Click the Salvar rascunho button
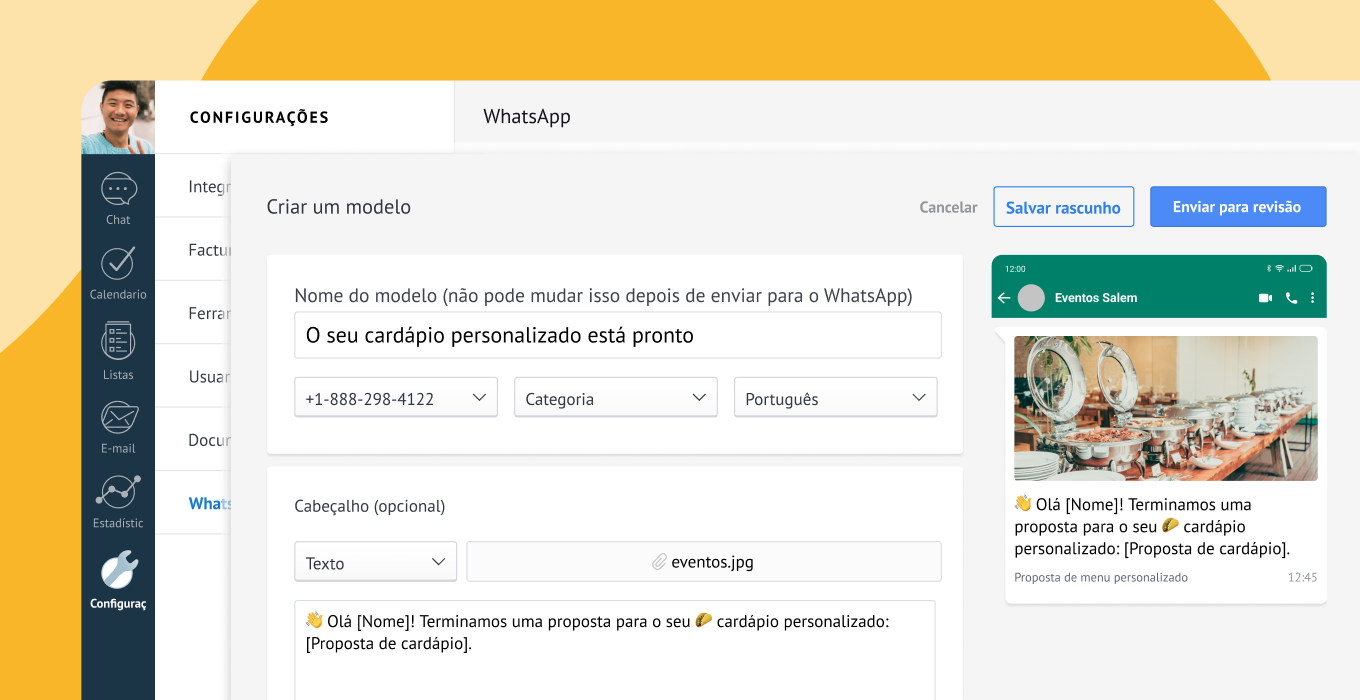 click(1063, 207)
